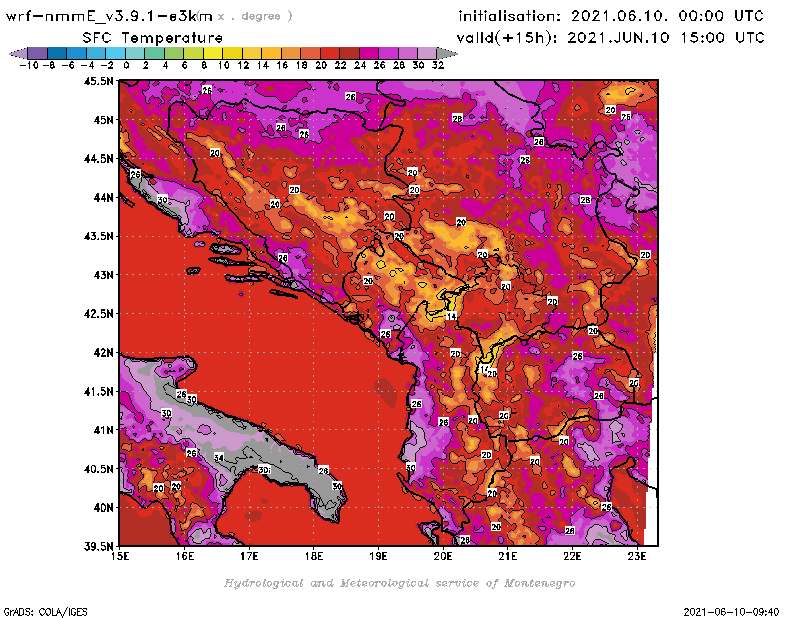Pick the dark blue -8 to -6 legend swatch
This screenshot has width=800, height=618.
tap(57, 53)
